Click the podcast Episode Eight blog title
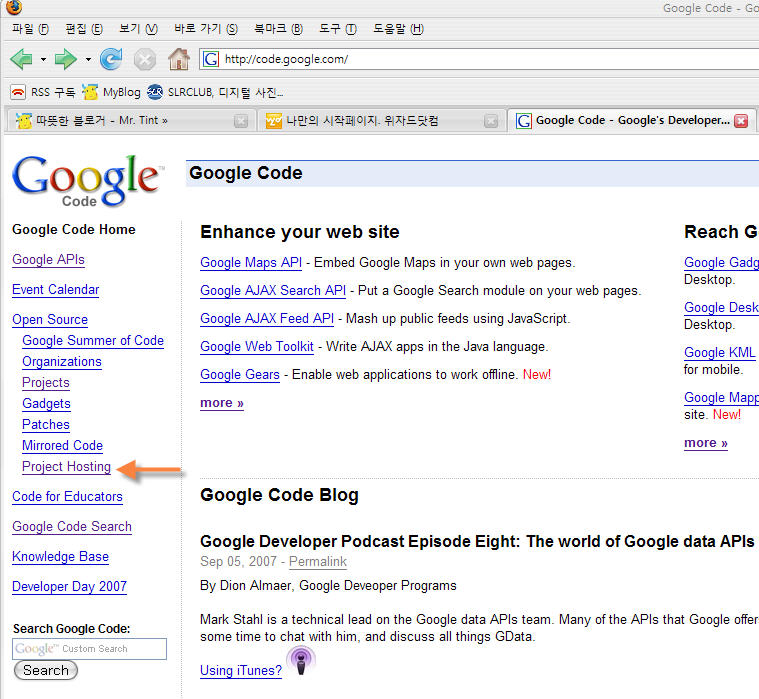 pos(477,542)
